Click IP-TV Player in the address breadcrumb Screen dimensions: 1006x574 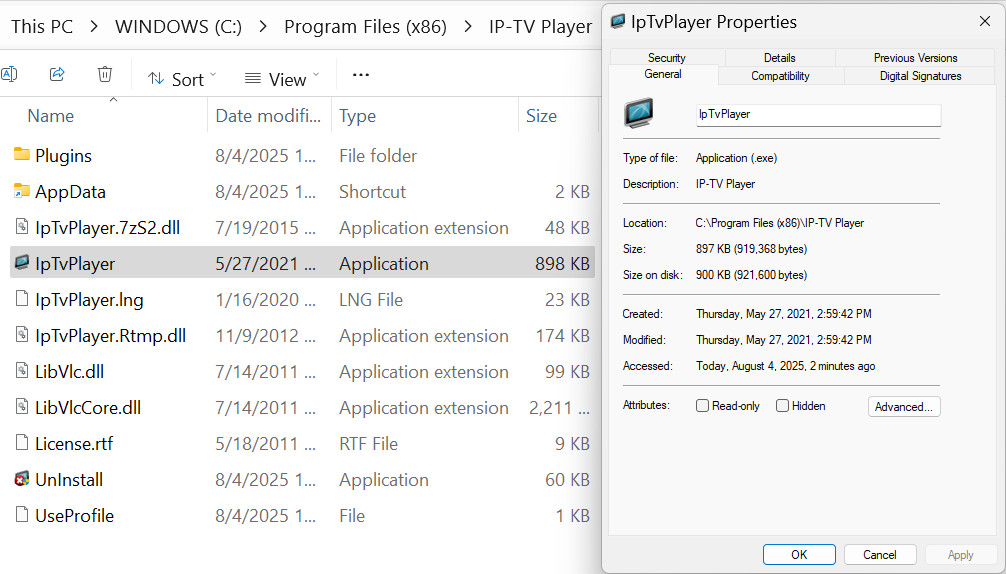[540, 26]
